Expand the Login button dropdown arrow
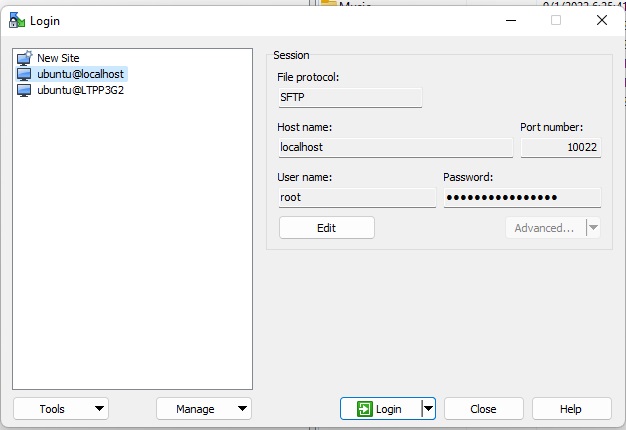The width and height of the screenshot is (626, 430). point(428,408)
